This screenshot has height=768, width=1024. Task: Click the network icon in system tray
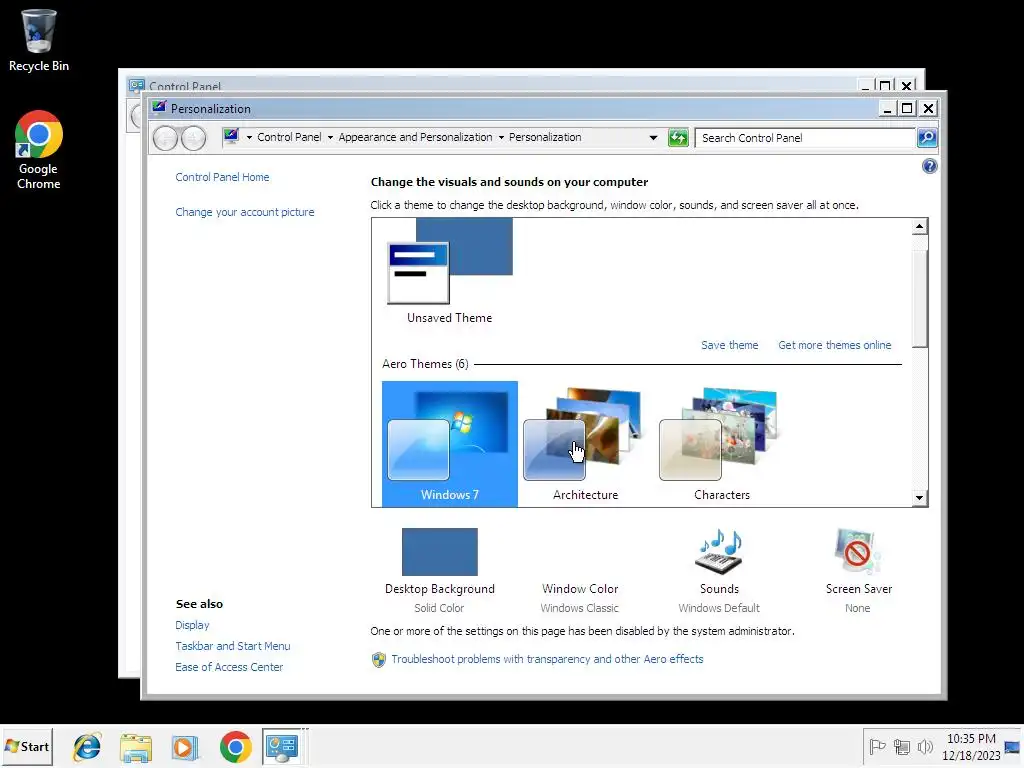coord(902,746)
